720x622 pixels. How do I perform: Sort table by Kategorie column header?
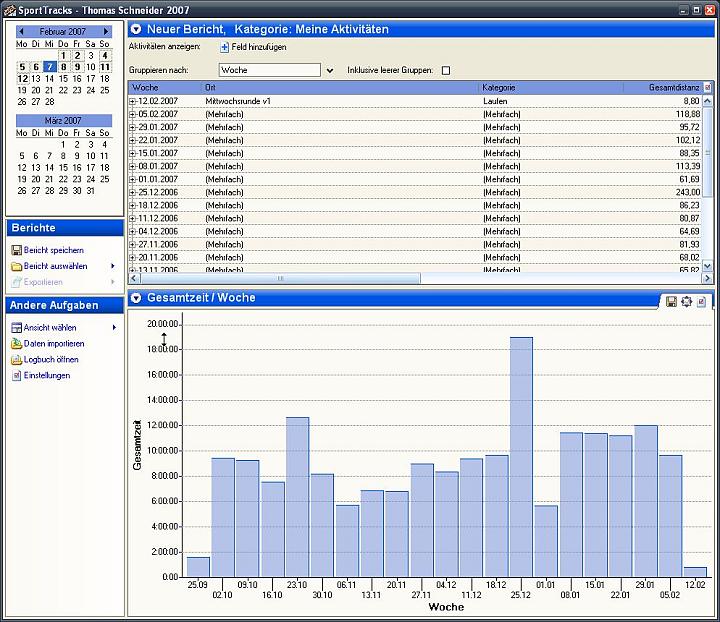(x=551, y=87)
